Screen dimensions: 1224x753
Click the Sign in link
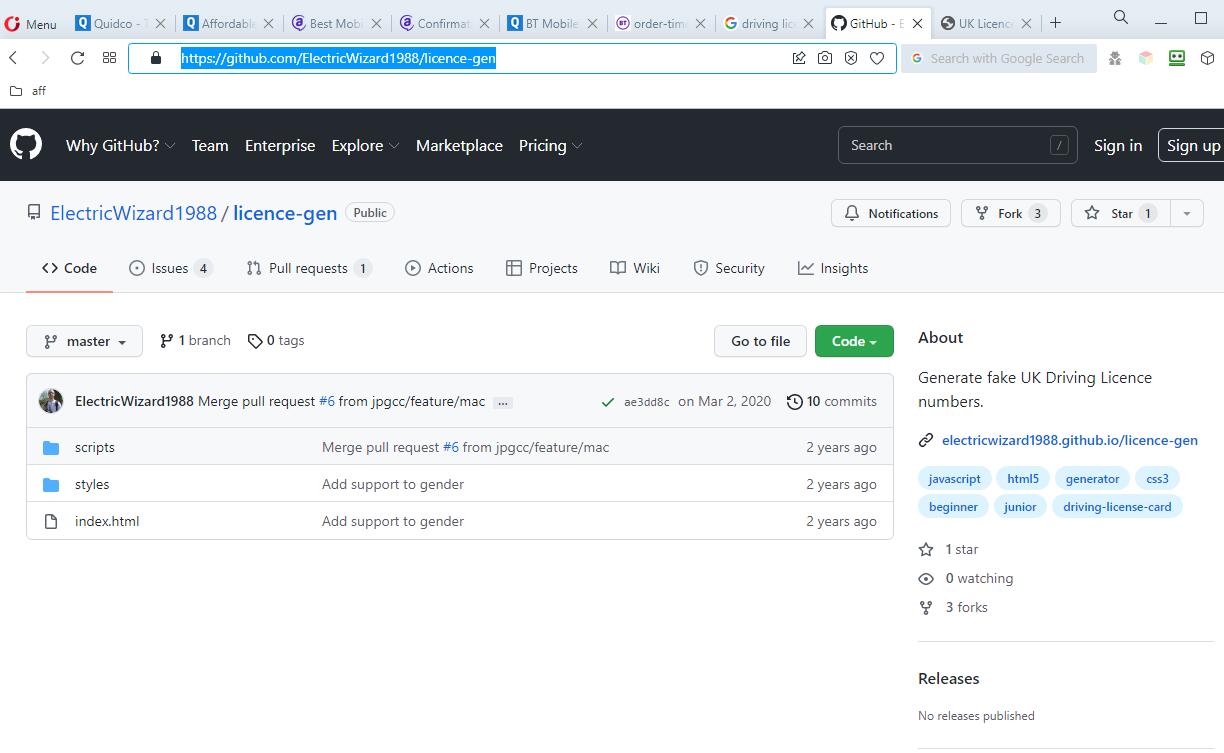click(x=1118, y=145)
